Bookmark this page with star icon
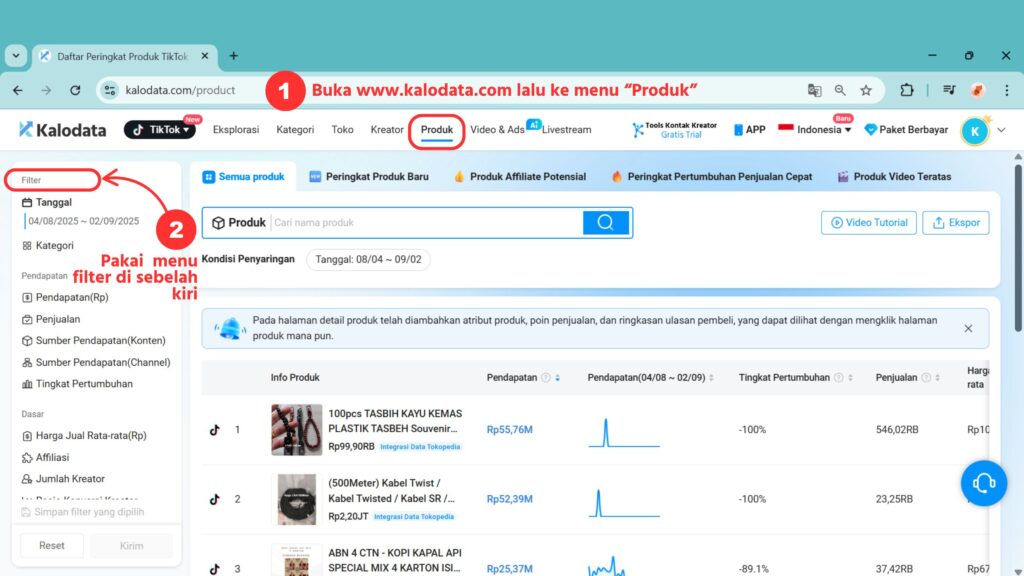1024x576 pixels. click(x=866, y=90)
